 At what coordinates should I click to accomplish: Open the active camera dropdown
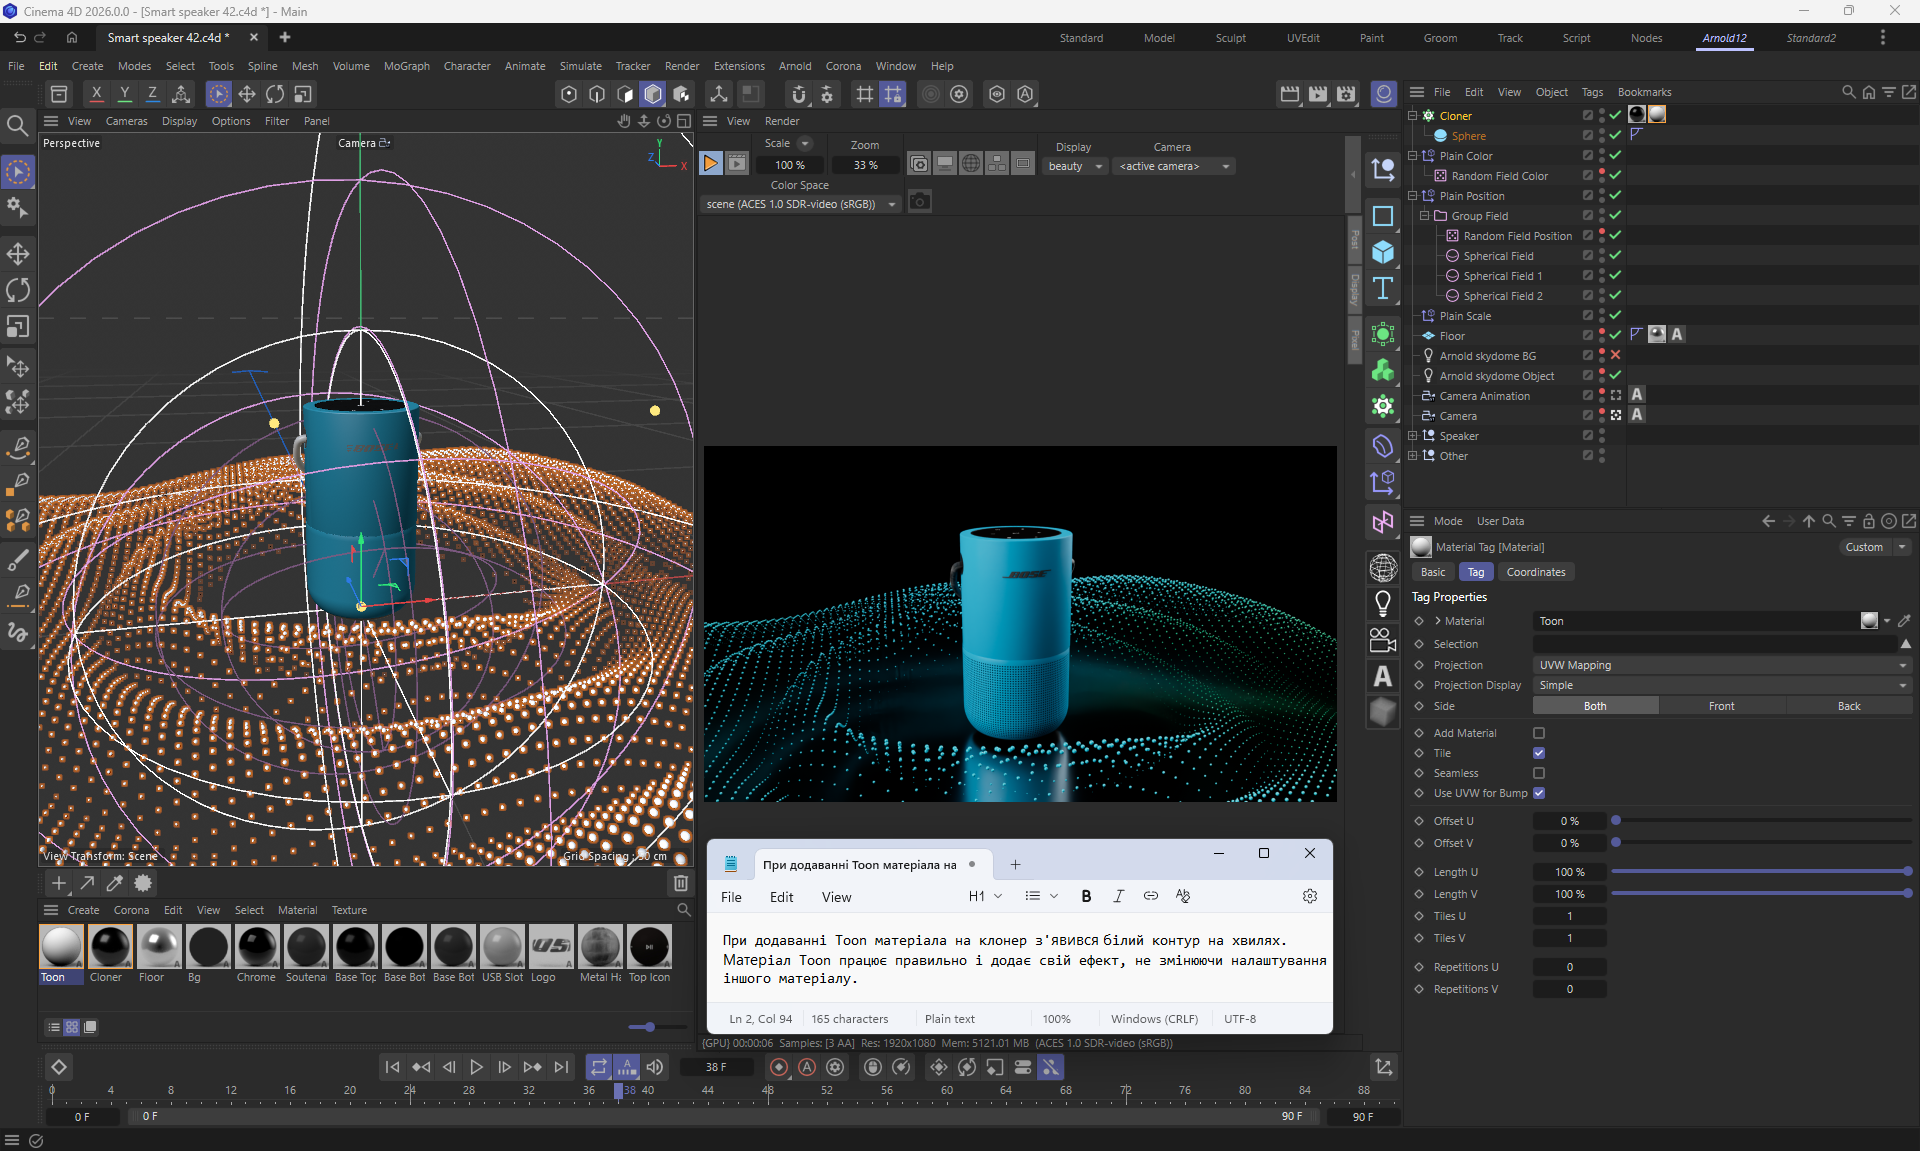tap(1174, 166)
